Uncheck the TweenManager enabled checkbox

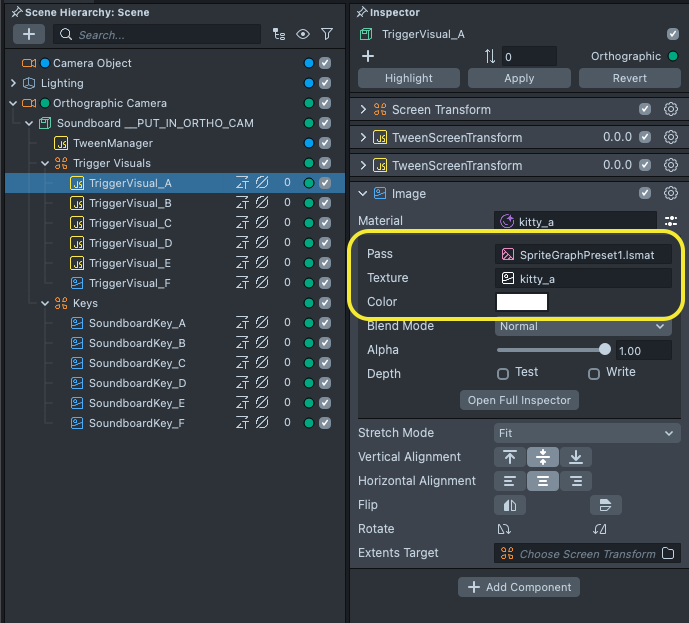point(325,143)
